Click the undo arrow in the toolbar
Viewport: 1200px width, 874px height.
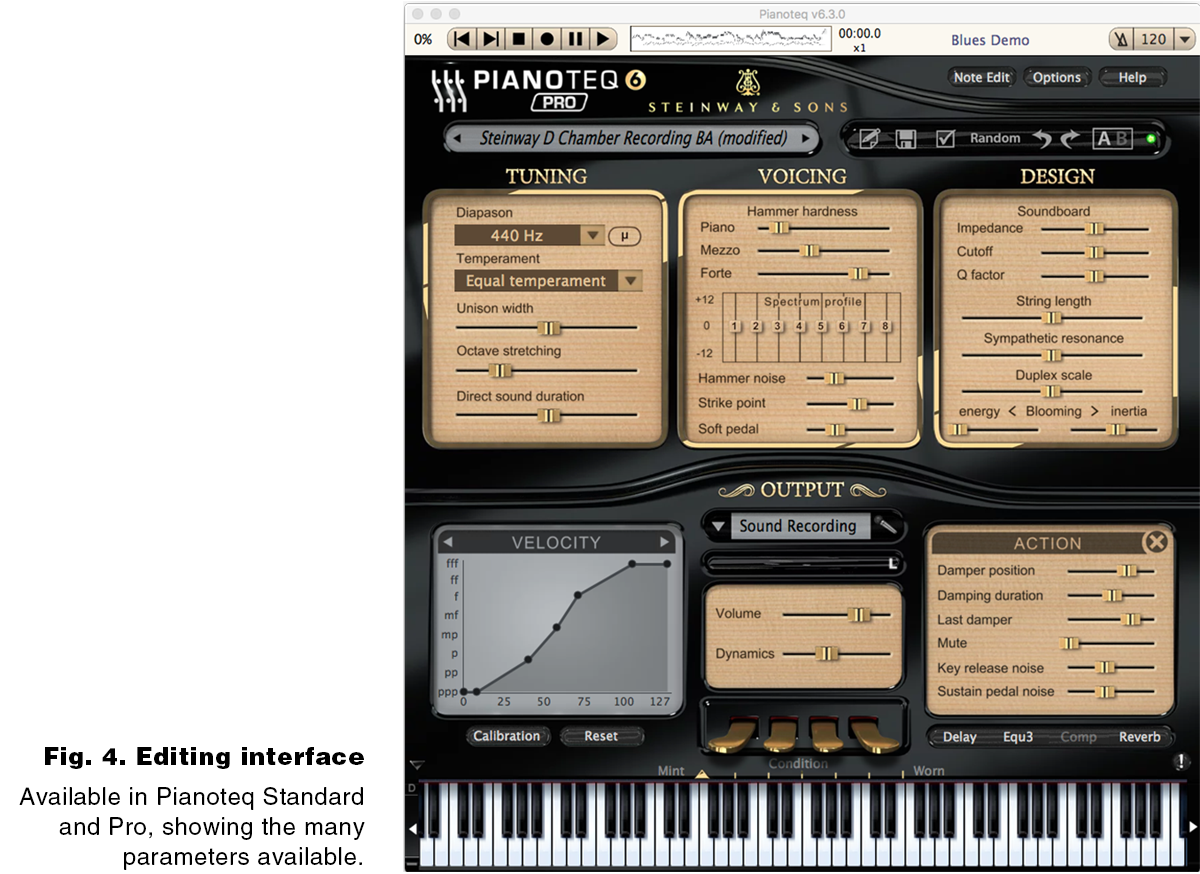click(1044, 138)
